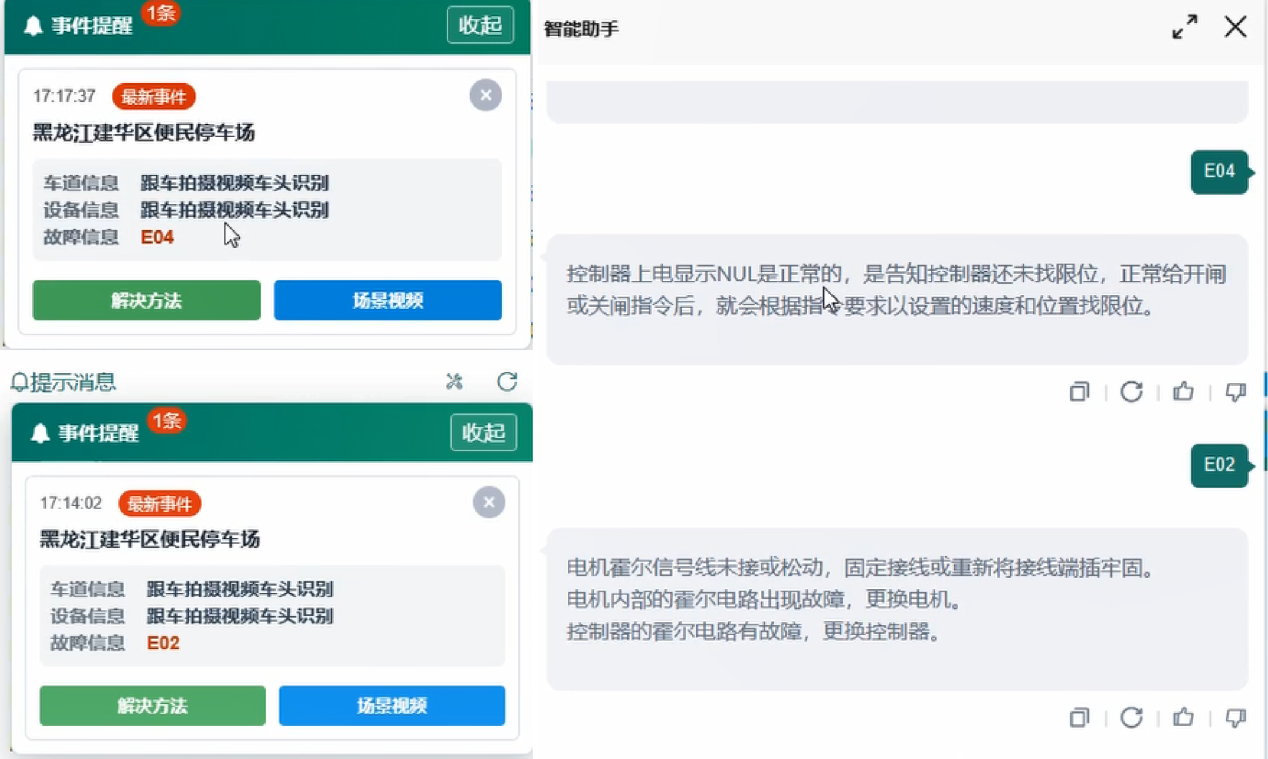This screenshot has height=759, width=1268.
Task: Click the line 电机内部的霍尔电路出现故障，更换电机
Action: point(763,601)
